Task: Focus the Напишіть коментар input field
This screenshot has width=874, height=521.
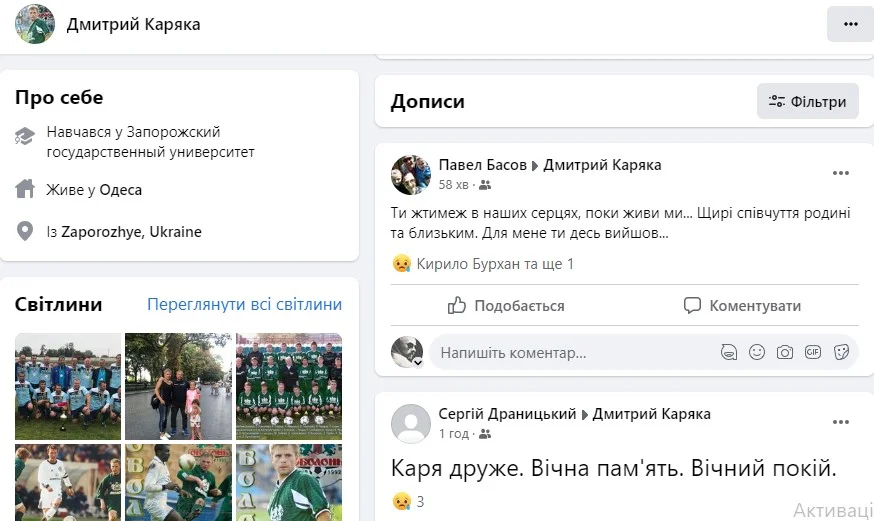Action: [x=570, y=353]
